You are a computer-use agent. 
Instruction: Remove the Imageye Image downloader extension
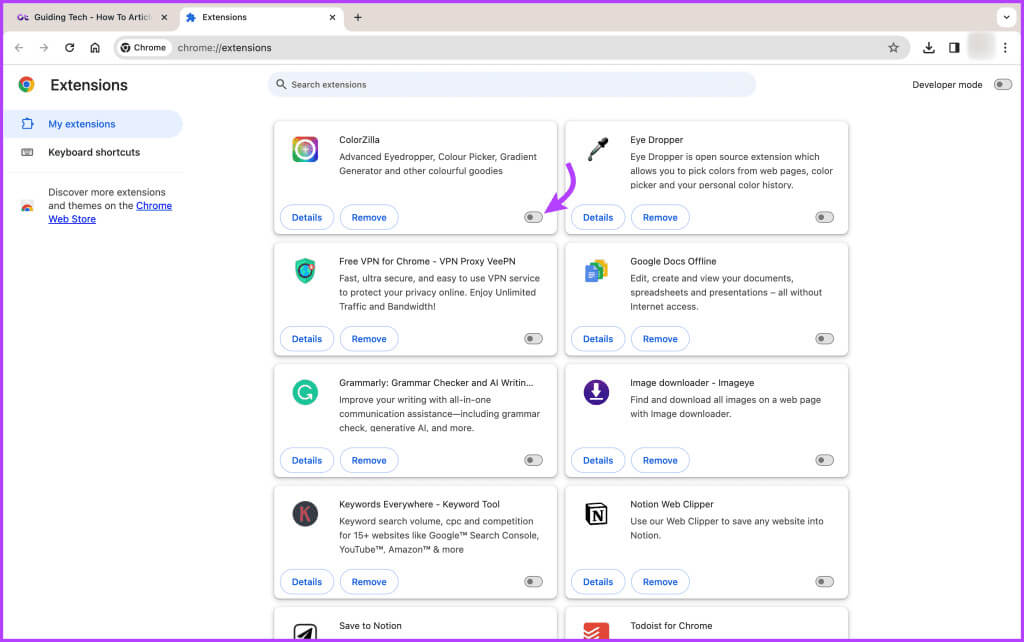click(x=660, y=460)
